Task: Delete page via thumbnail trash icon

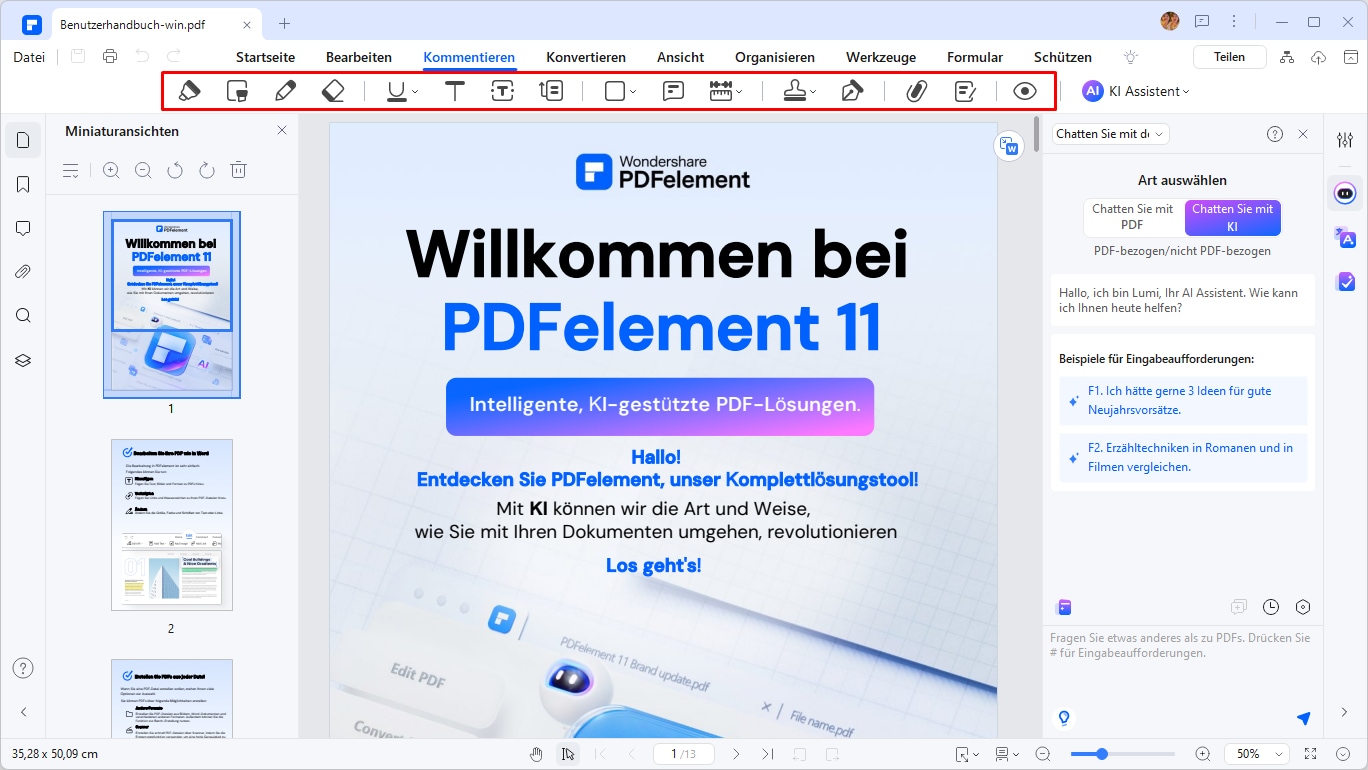Action: (x=239, y=171)
